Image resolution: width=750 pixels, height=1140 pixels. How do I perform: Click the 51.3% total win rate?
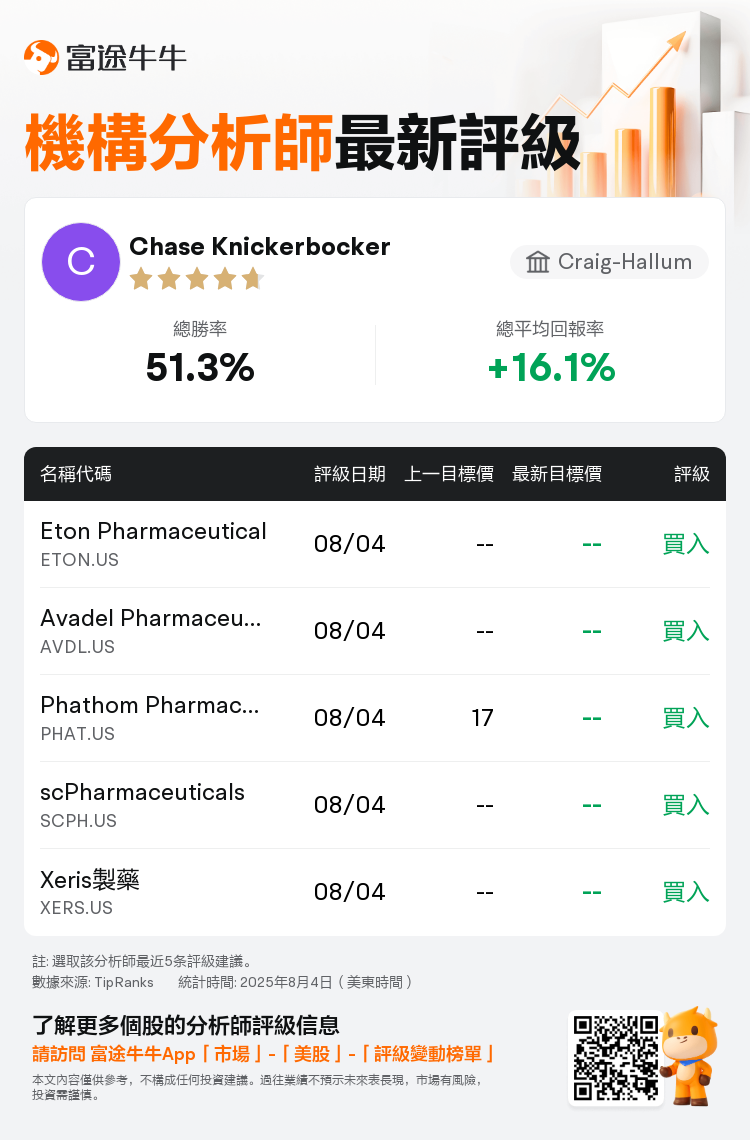point(200,369)
